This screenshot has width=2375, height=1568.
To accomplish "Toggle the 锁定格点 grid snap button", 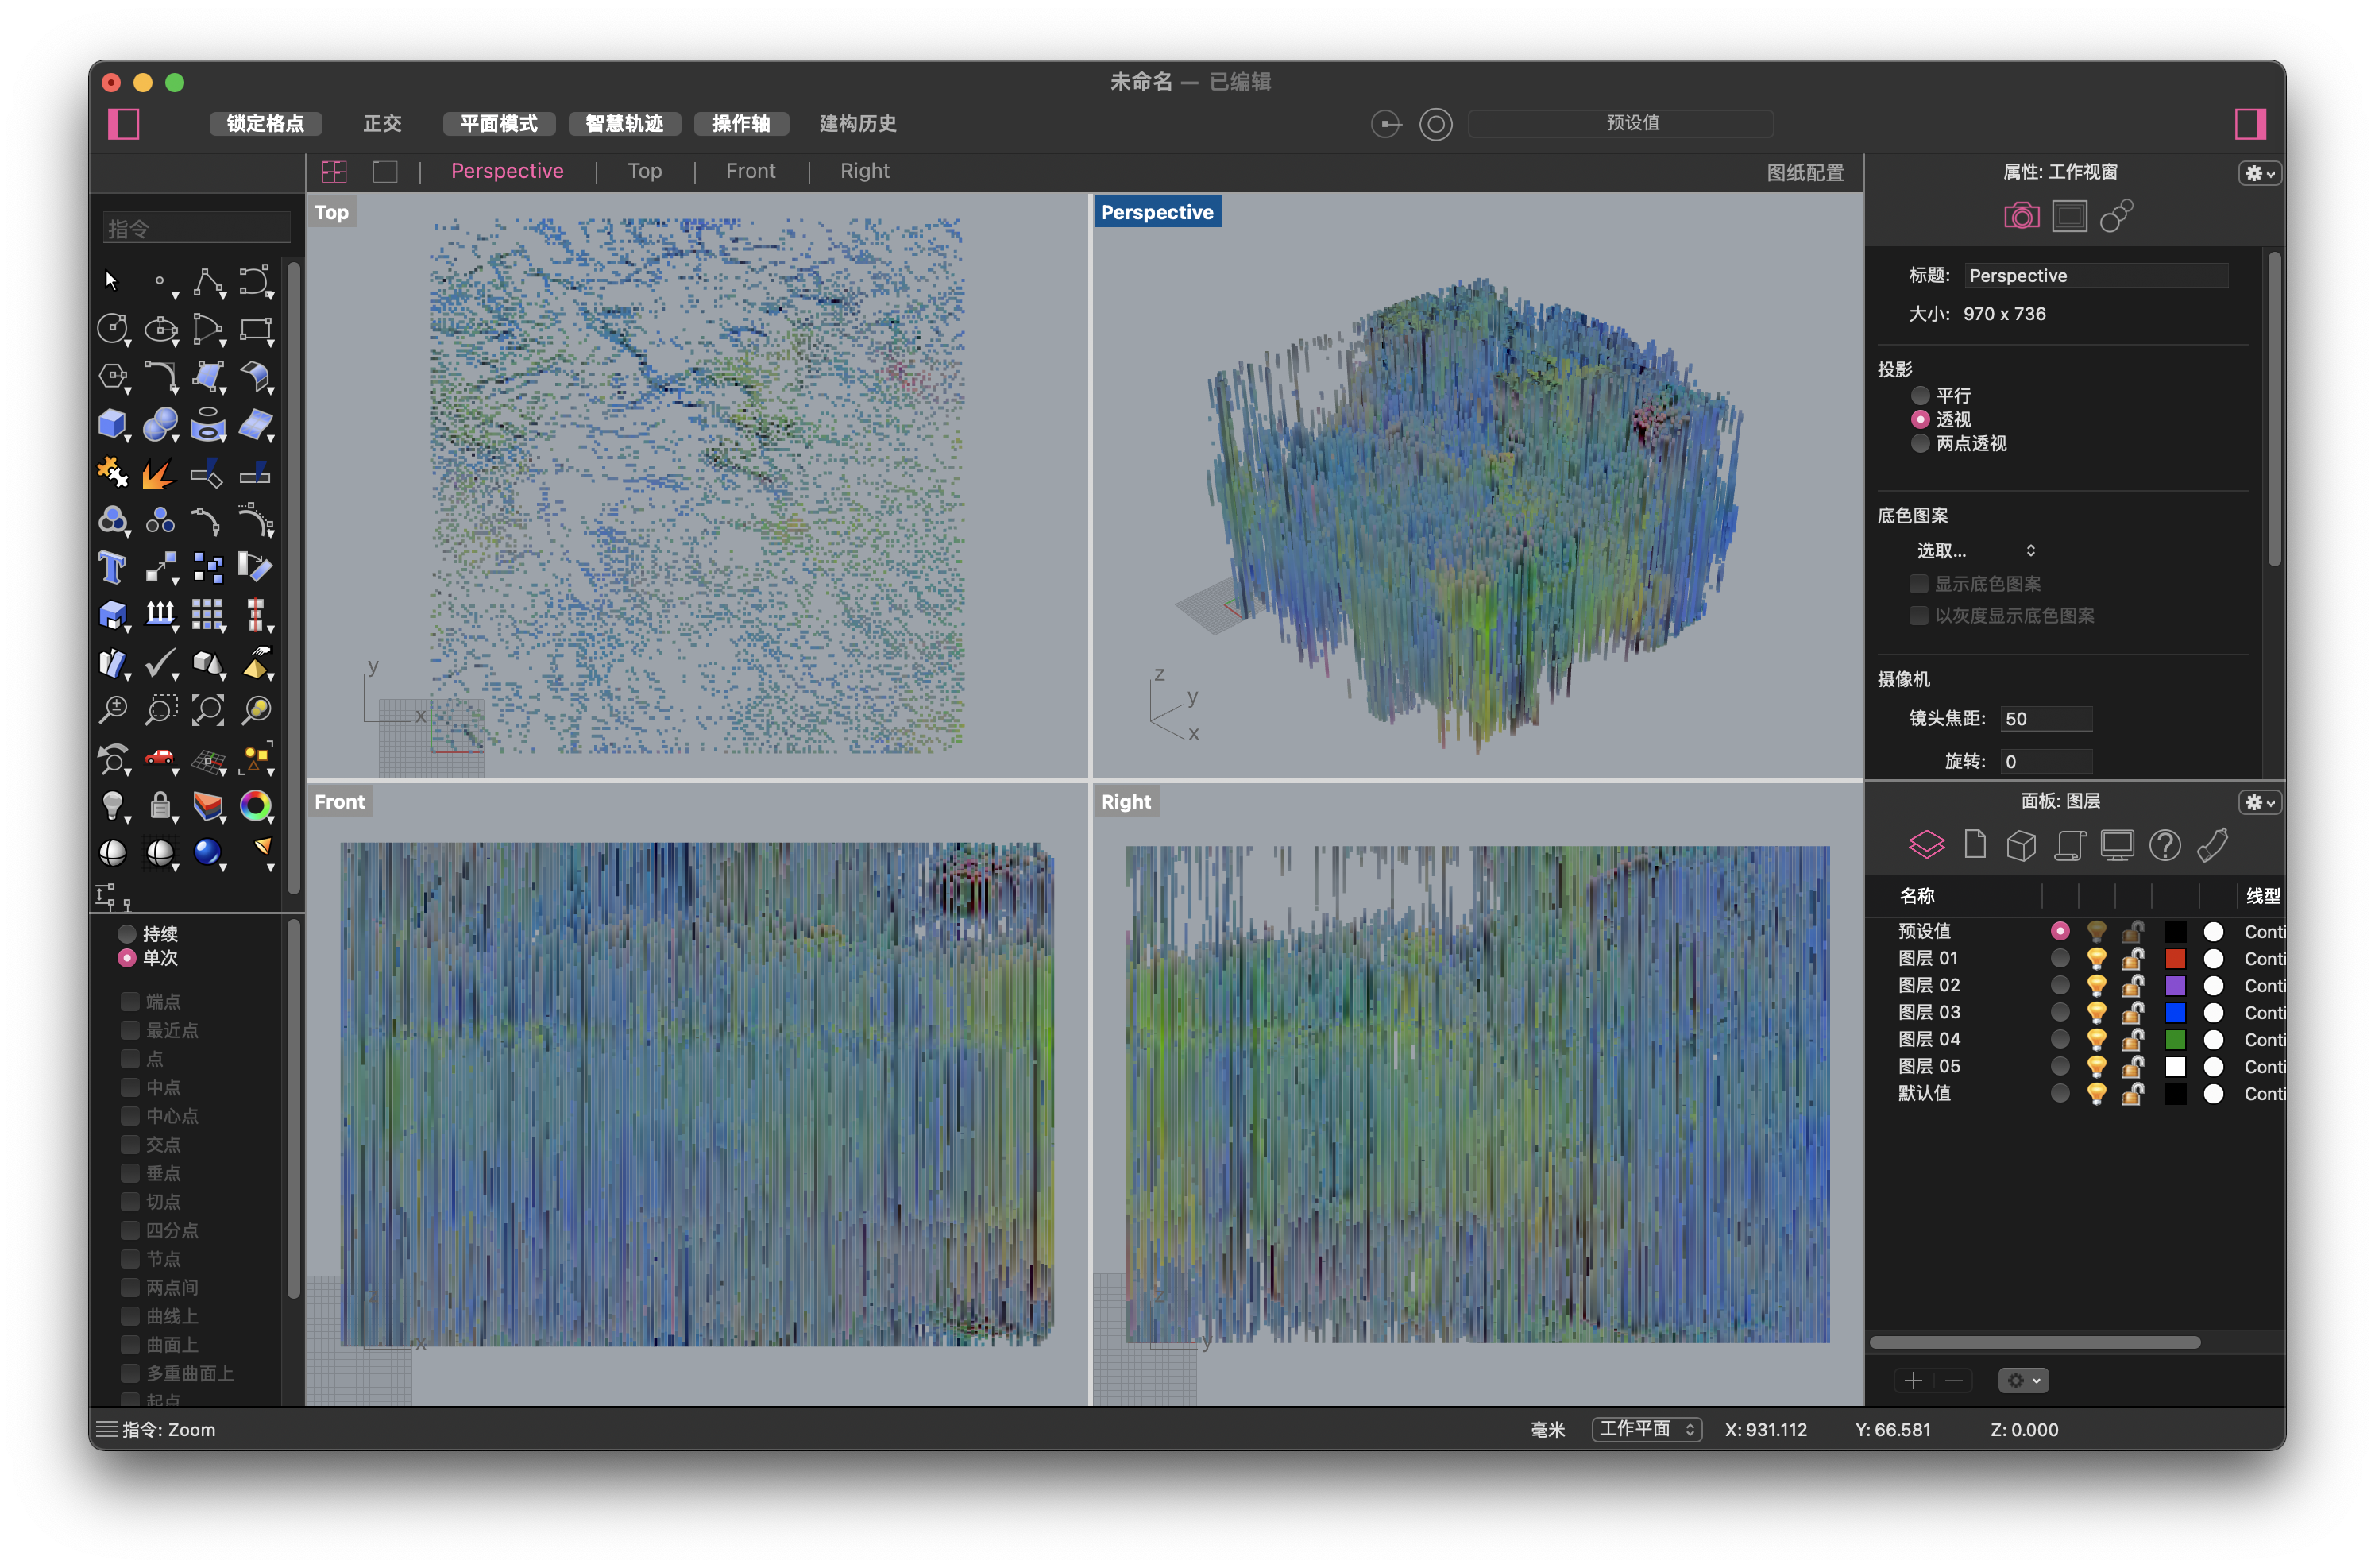I will 265,124.
